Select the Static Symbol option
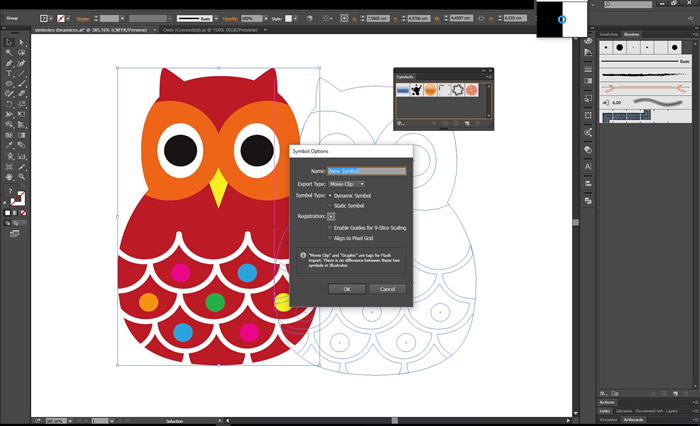 pyautogui.click(x=331, y=206)
